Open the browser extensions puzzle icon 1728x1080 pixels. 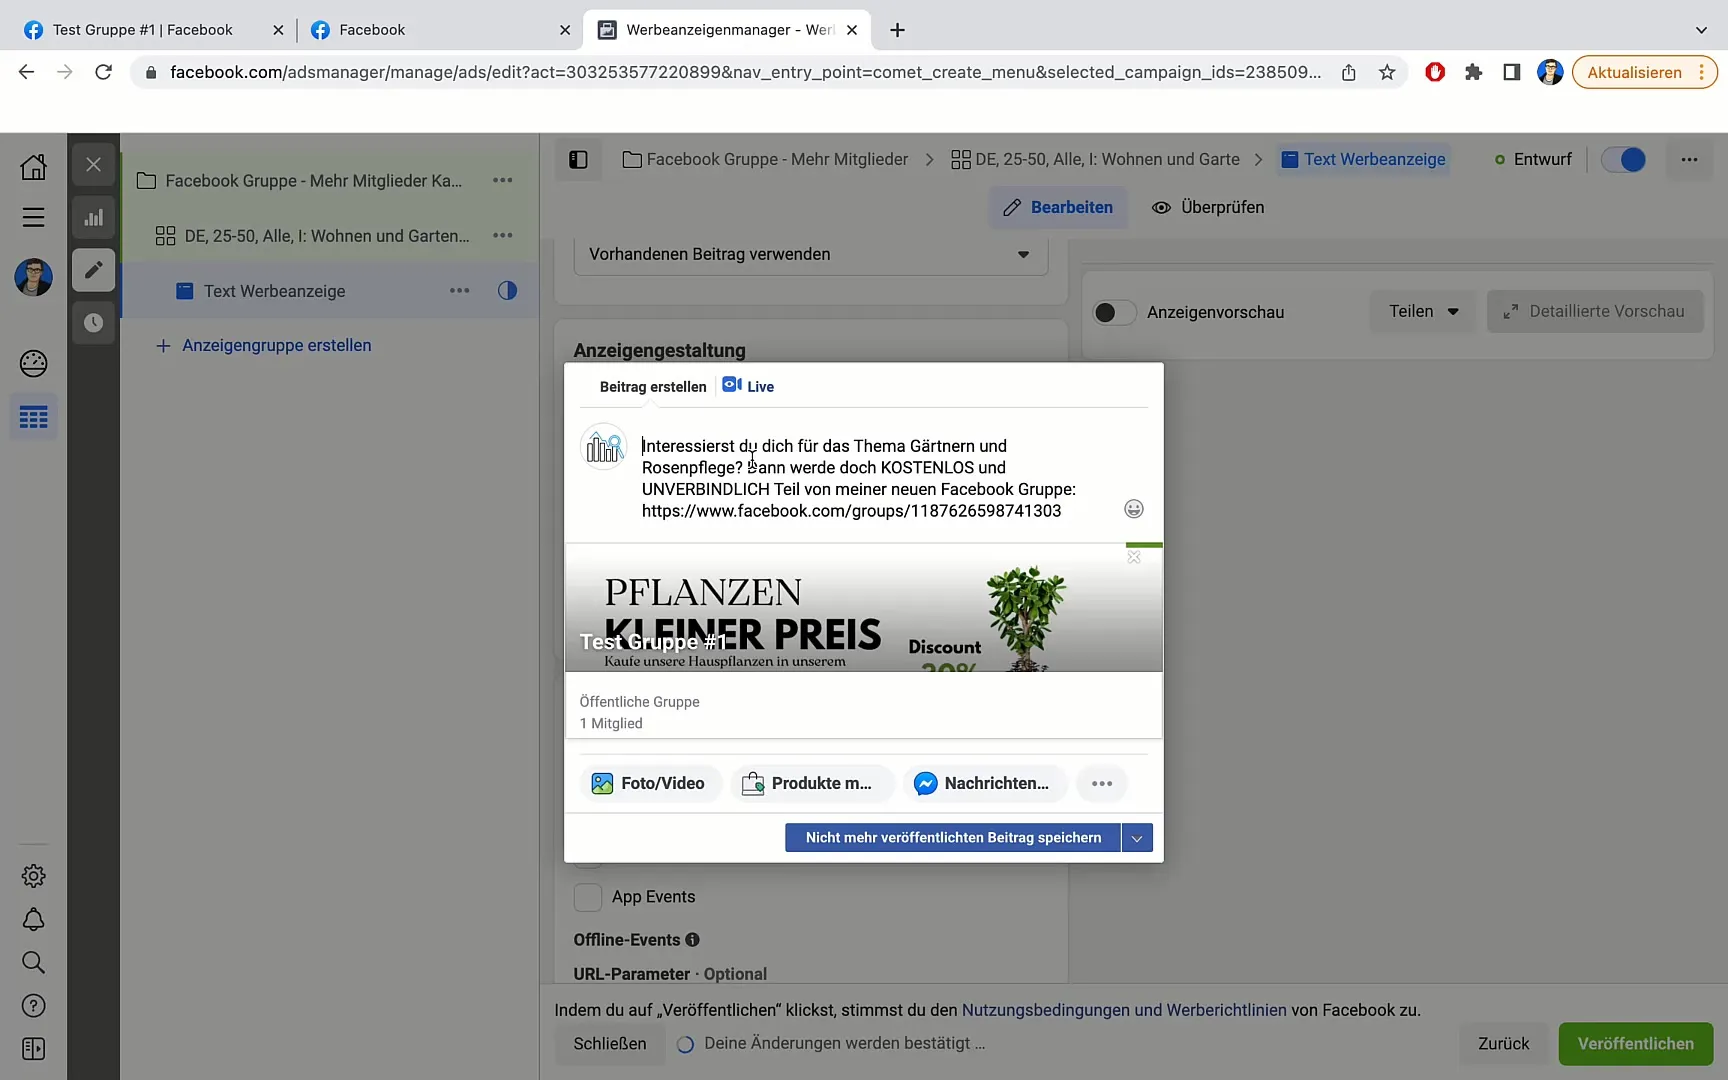[x=1473, y=72]
